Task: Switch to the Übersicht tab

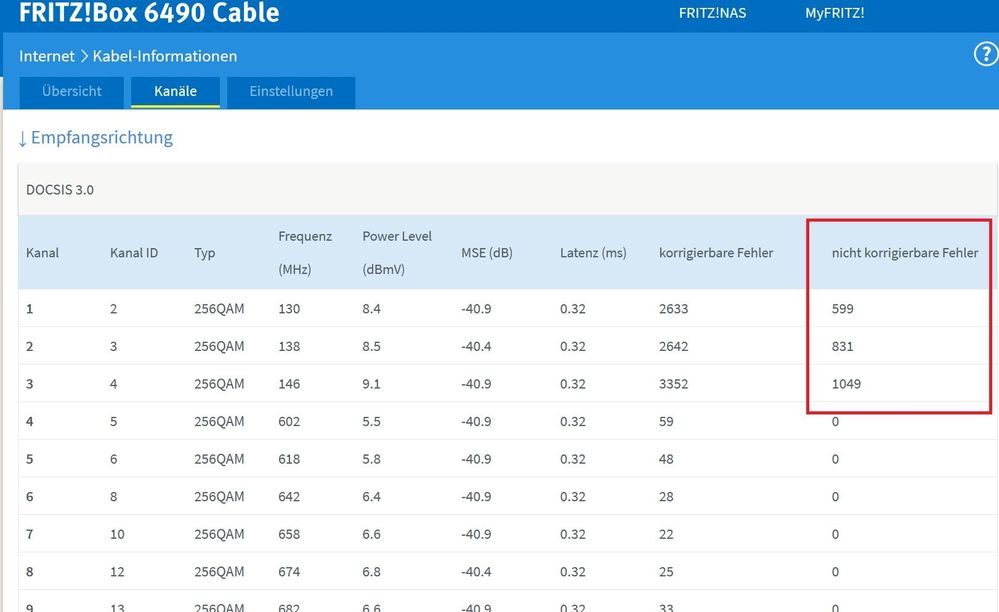Action: (x=72, y=91)
